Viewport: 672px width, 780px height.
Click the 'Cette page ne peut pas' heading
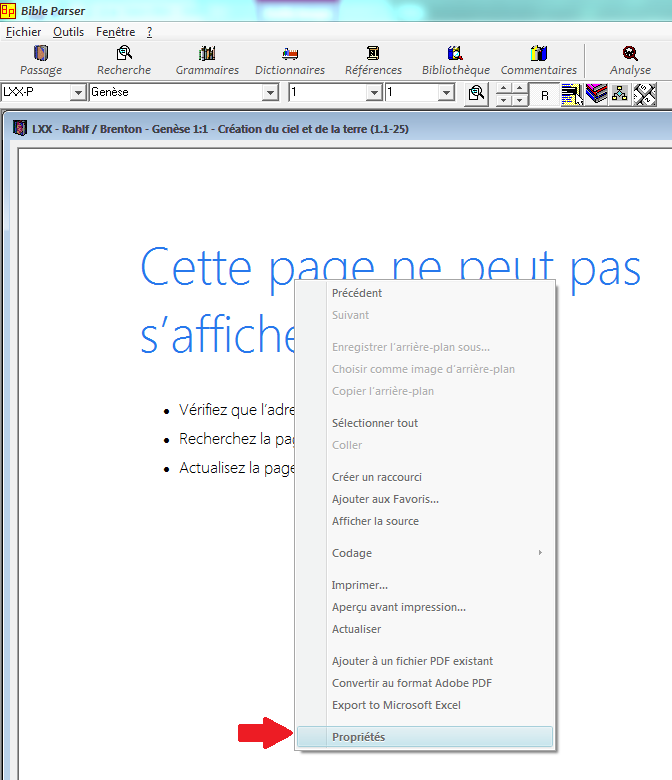390,269
